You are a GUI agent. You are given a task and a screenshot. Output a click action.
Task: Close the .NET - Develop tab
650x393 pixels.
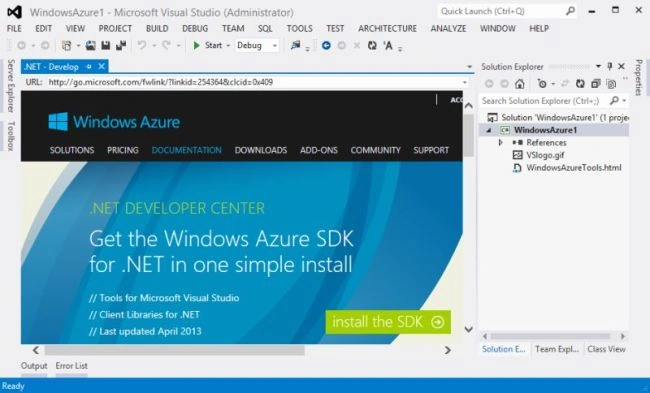(102, 66)
